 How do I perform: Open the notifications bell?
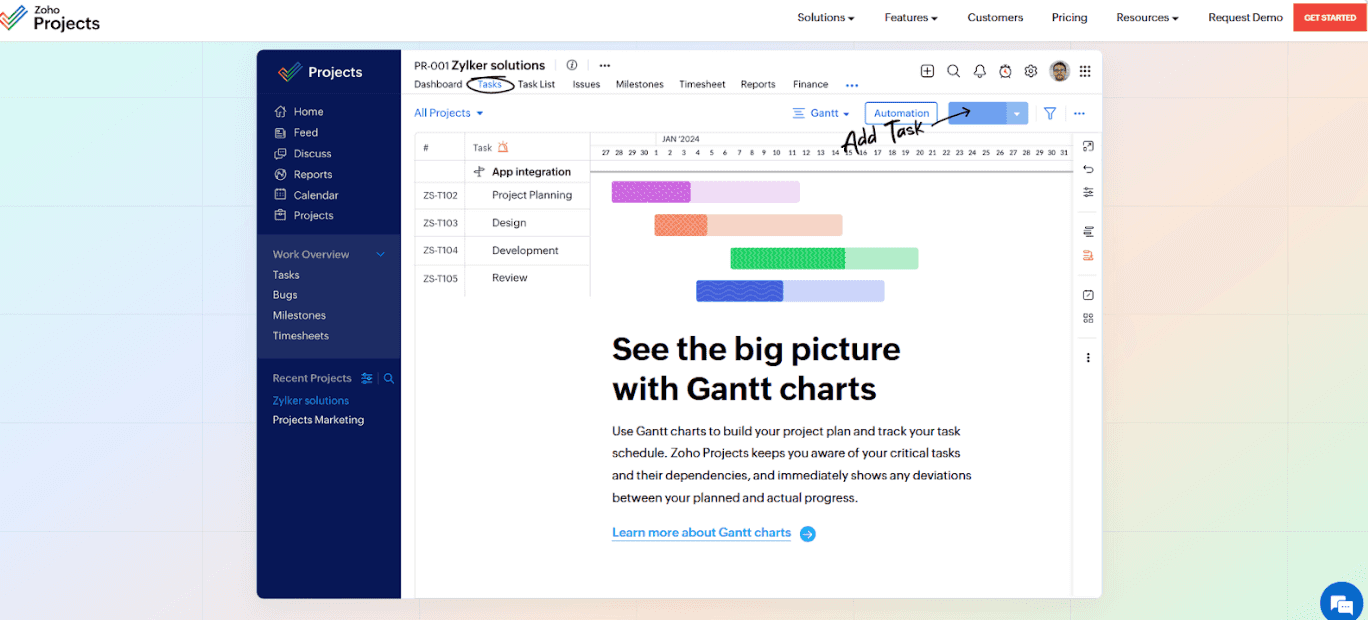point(979,71)
